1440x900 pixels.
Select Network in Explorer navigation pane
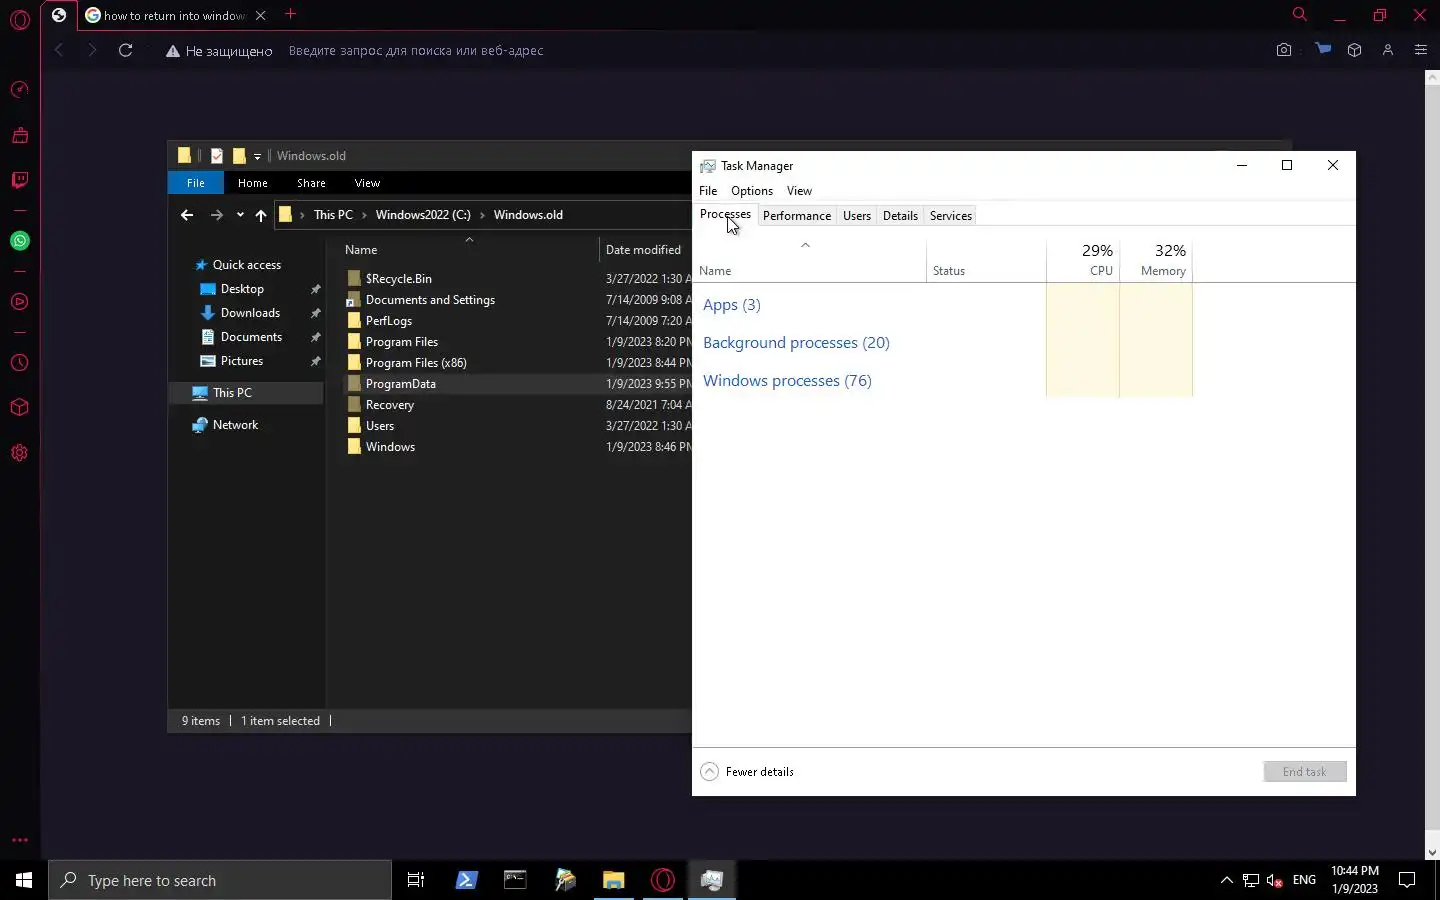[235, 425]
